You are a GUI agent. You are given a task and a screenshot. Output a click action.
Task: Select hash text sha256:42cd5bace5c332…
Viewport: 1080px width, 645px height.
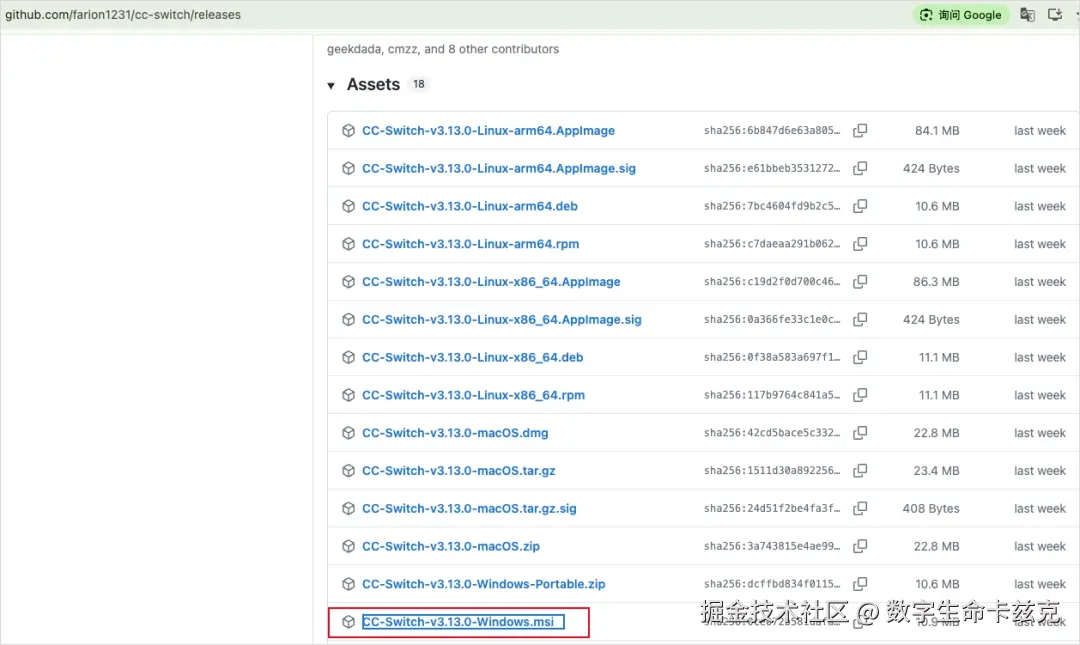point(772,433)
